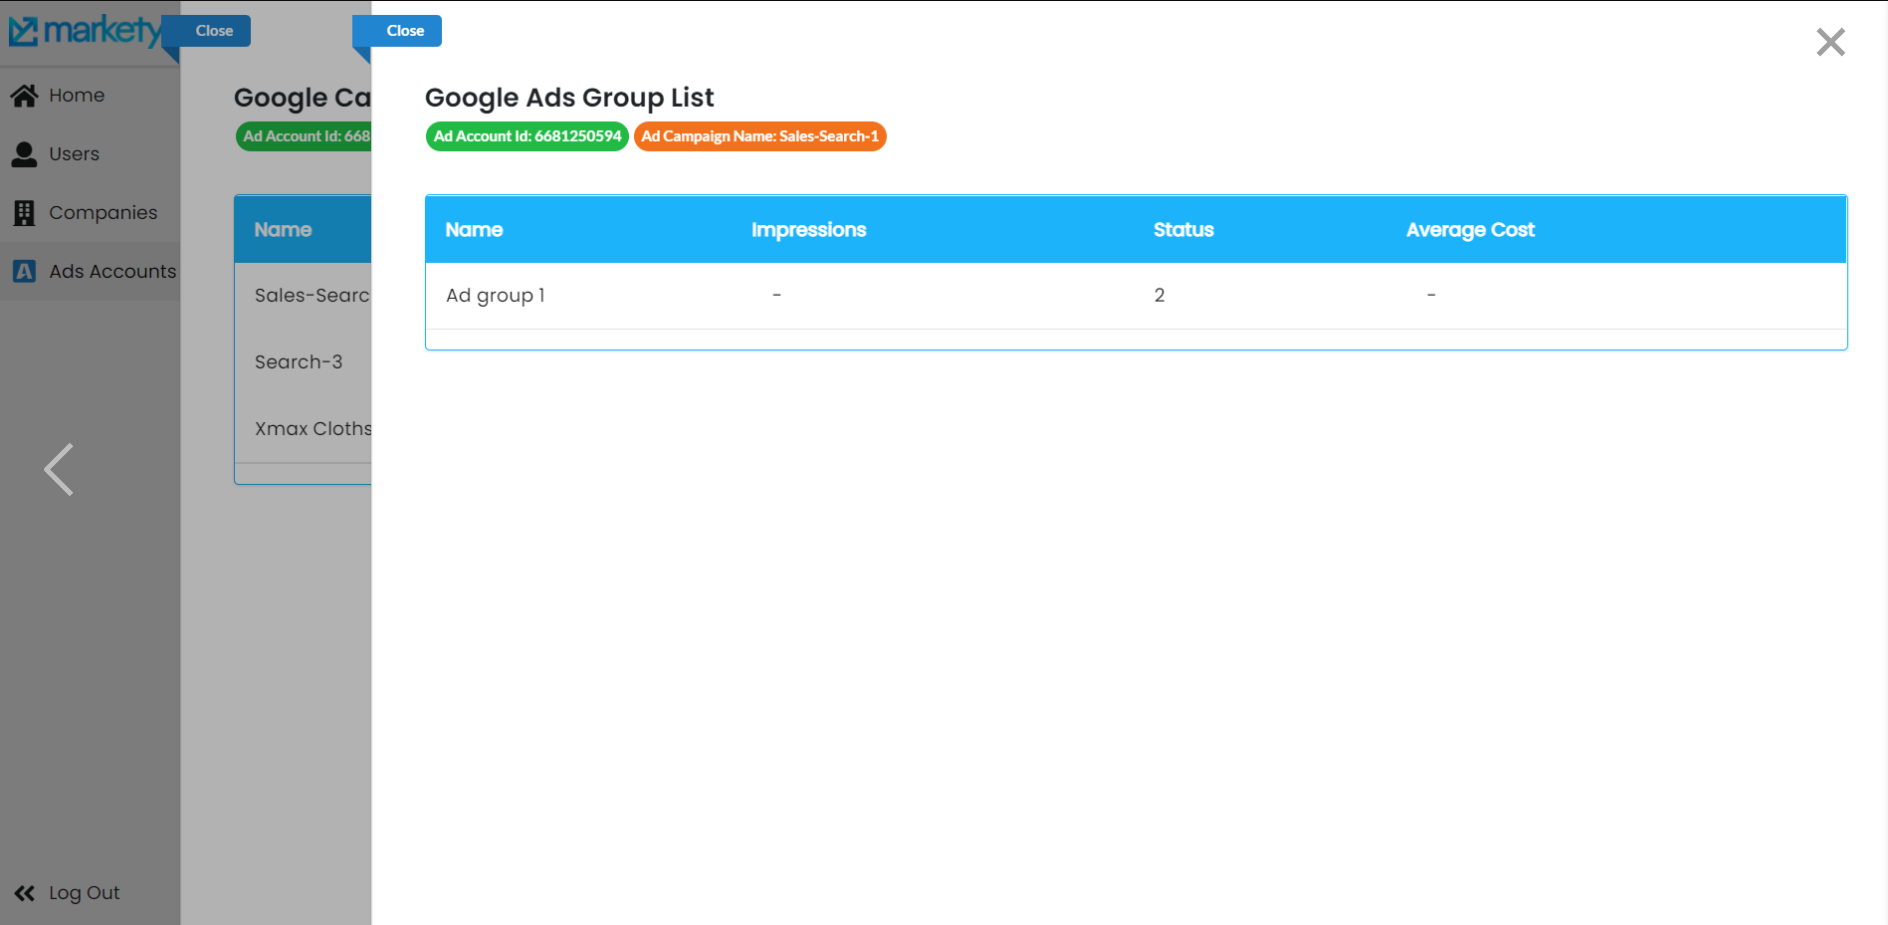The width and height of the screenshot is (1888, 925).
Task: Sort by the Impressions column header
Action: pyautogui.click(x=808, y=230)
